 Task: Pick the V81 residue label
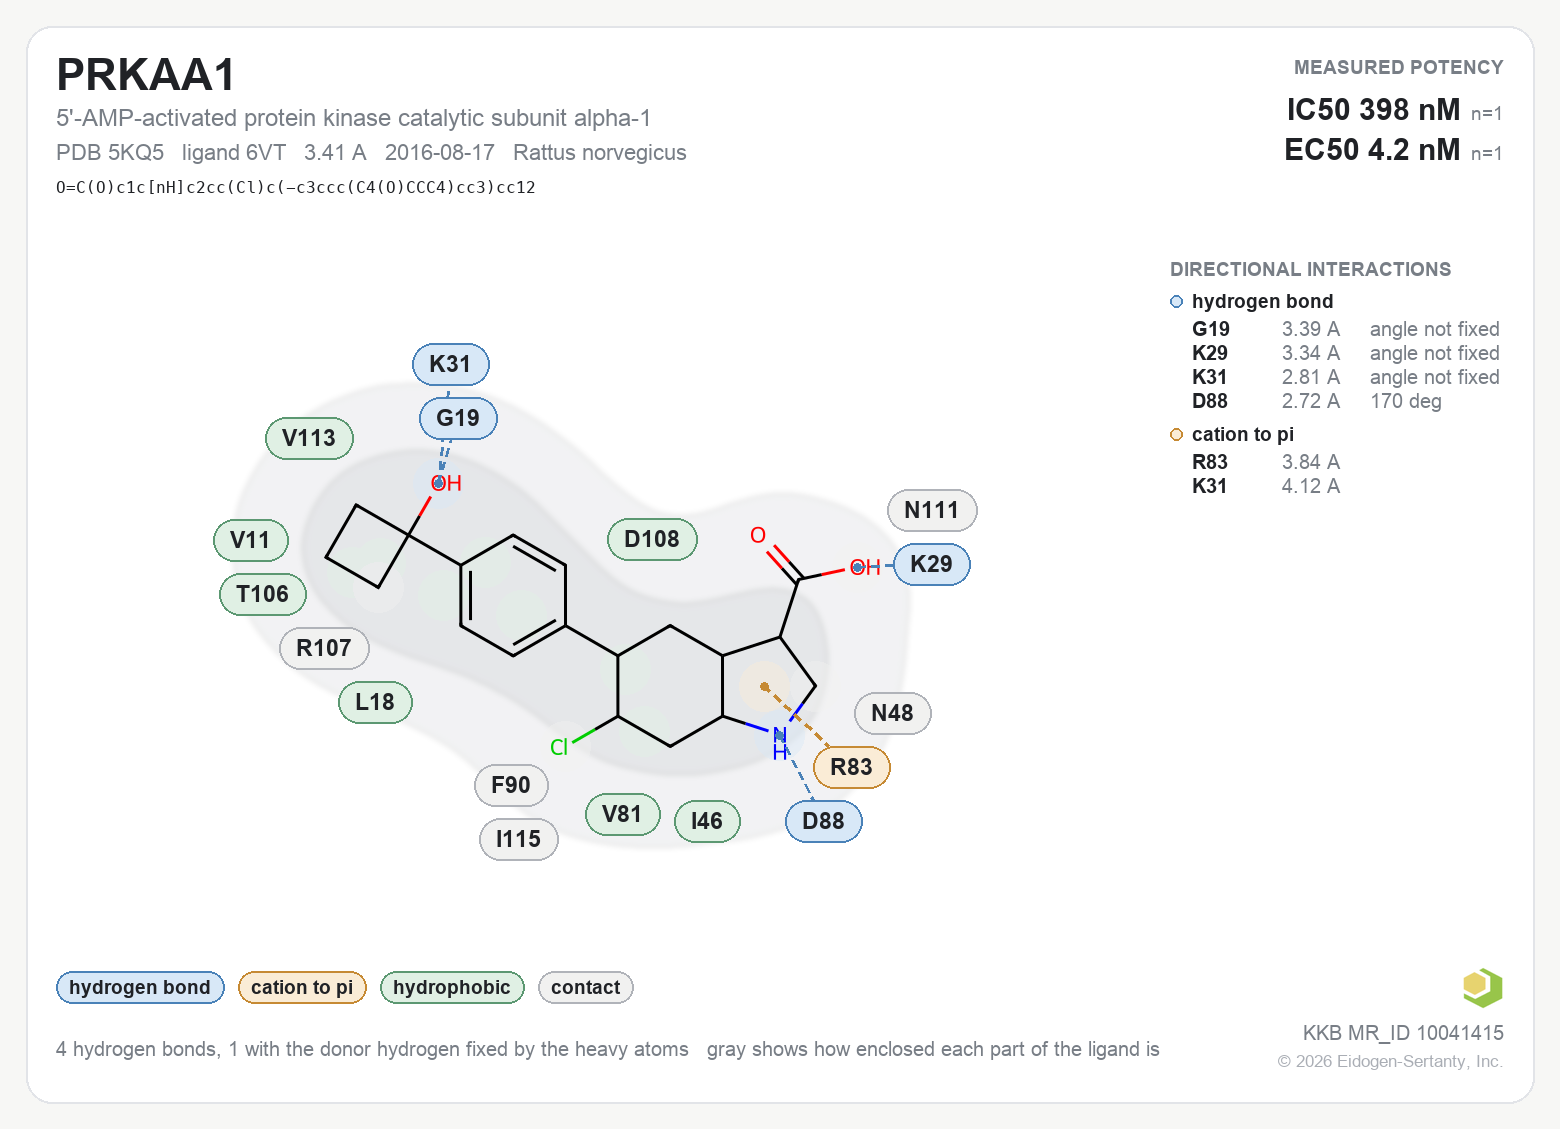[x=623, y=814]
